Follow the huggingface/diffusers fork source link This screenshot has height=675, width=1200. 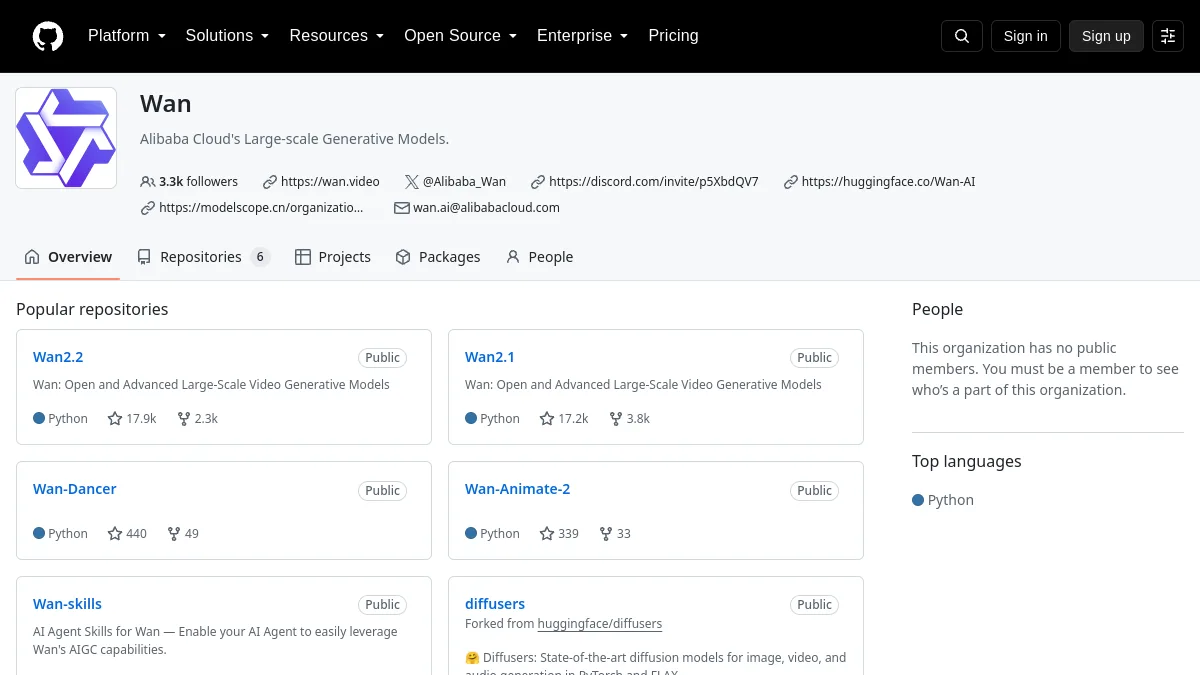pyautogui.click(x=600, y=624)
